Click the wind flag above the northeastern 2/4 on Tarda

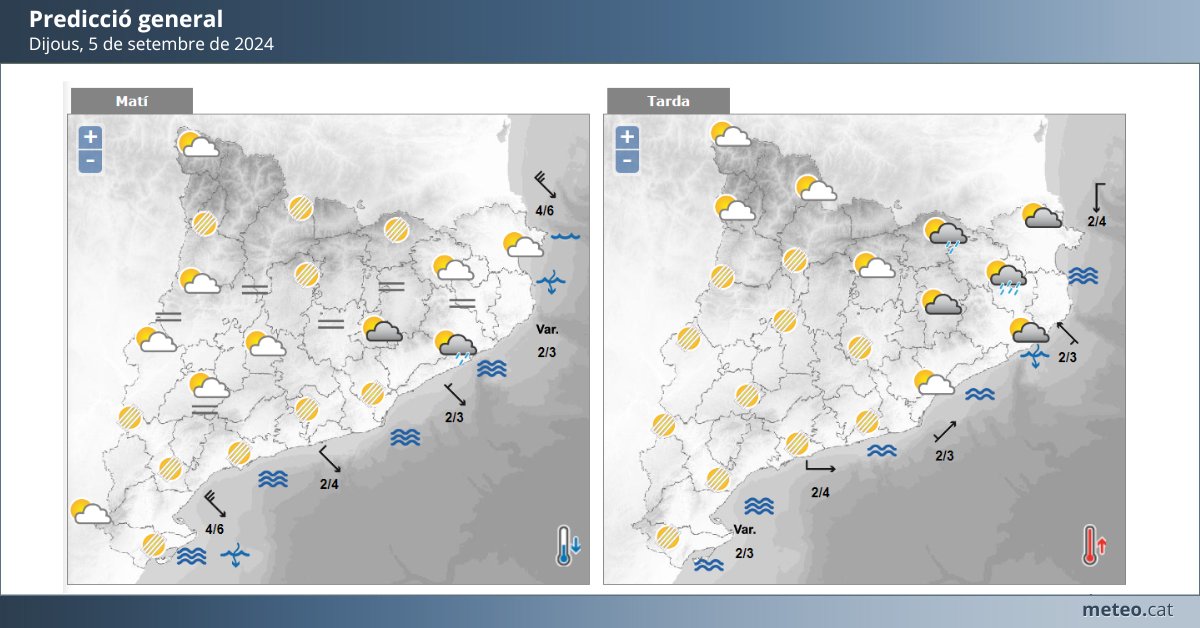(x=1098, y=196)
